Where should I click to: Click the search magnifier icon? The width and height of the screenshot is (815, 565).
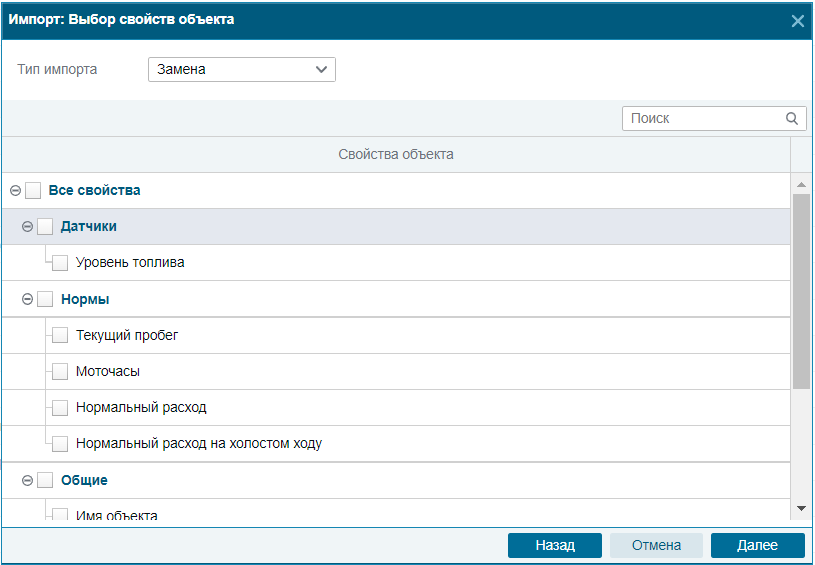pyautogui.click(x=792, y=119)
